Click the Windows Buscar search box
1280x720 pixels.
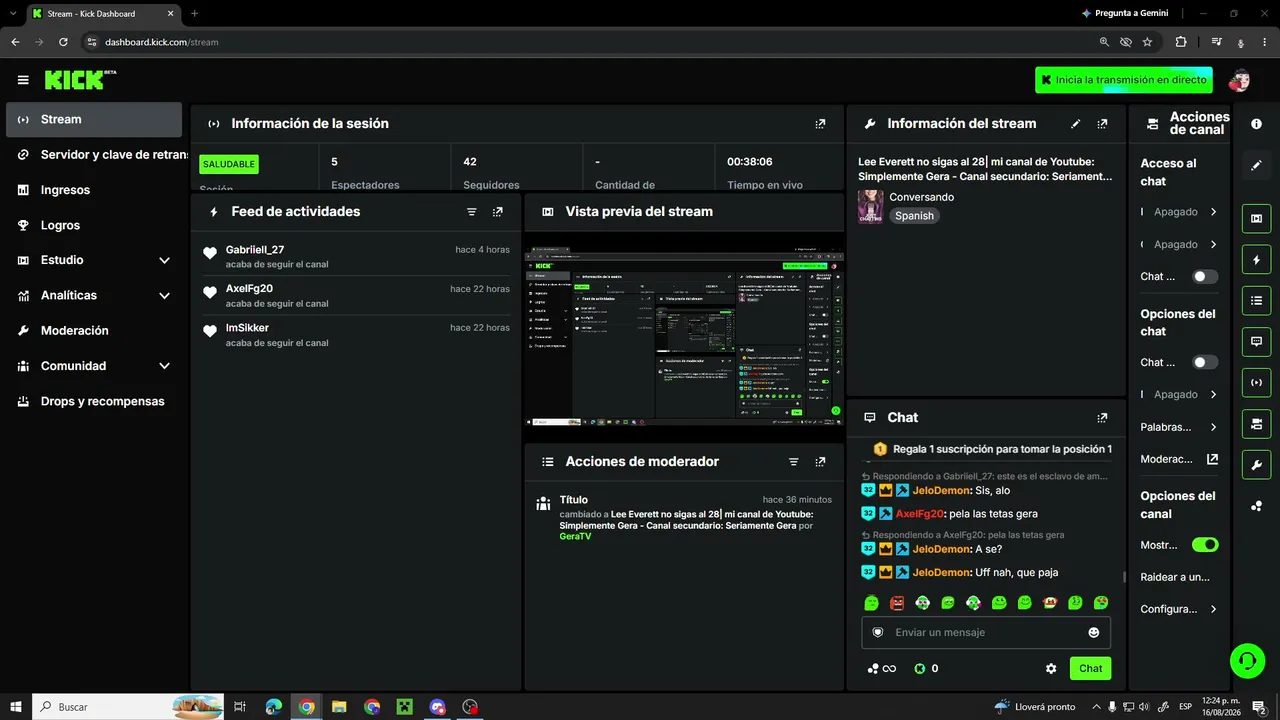click(128, 707)
